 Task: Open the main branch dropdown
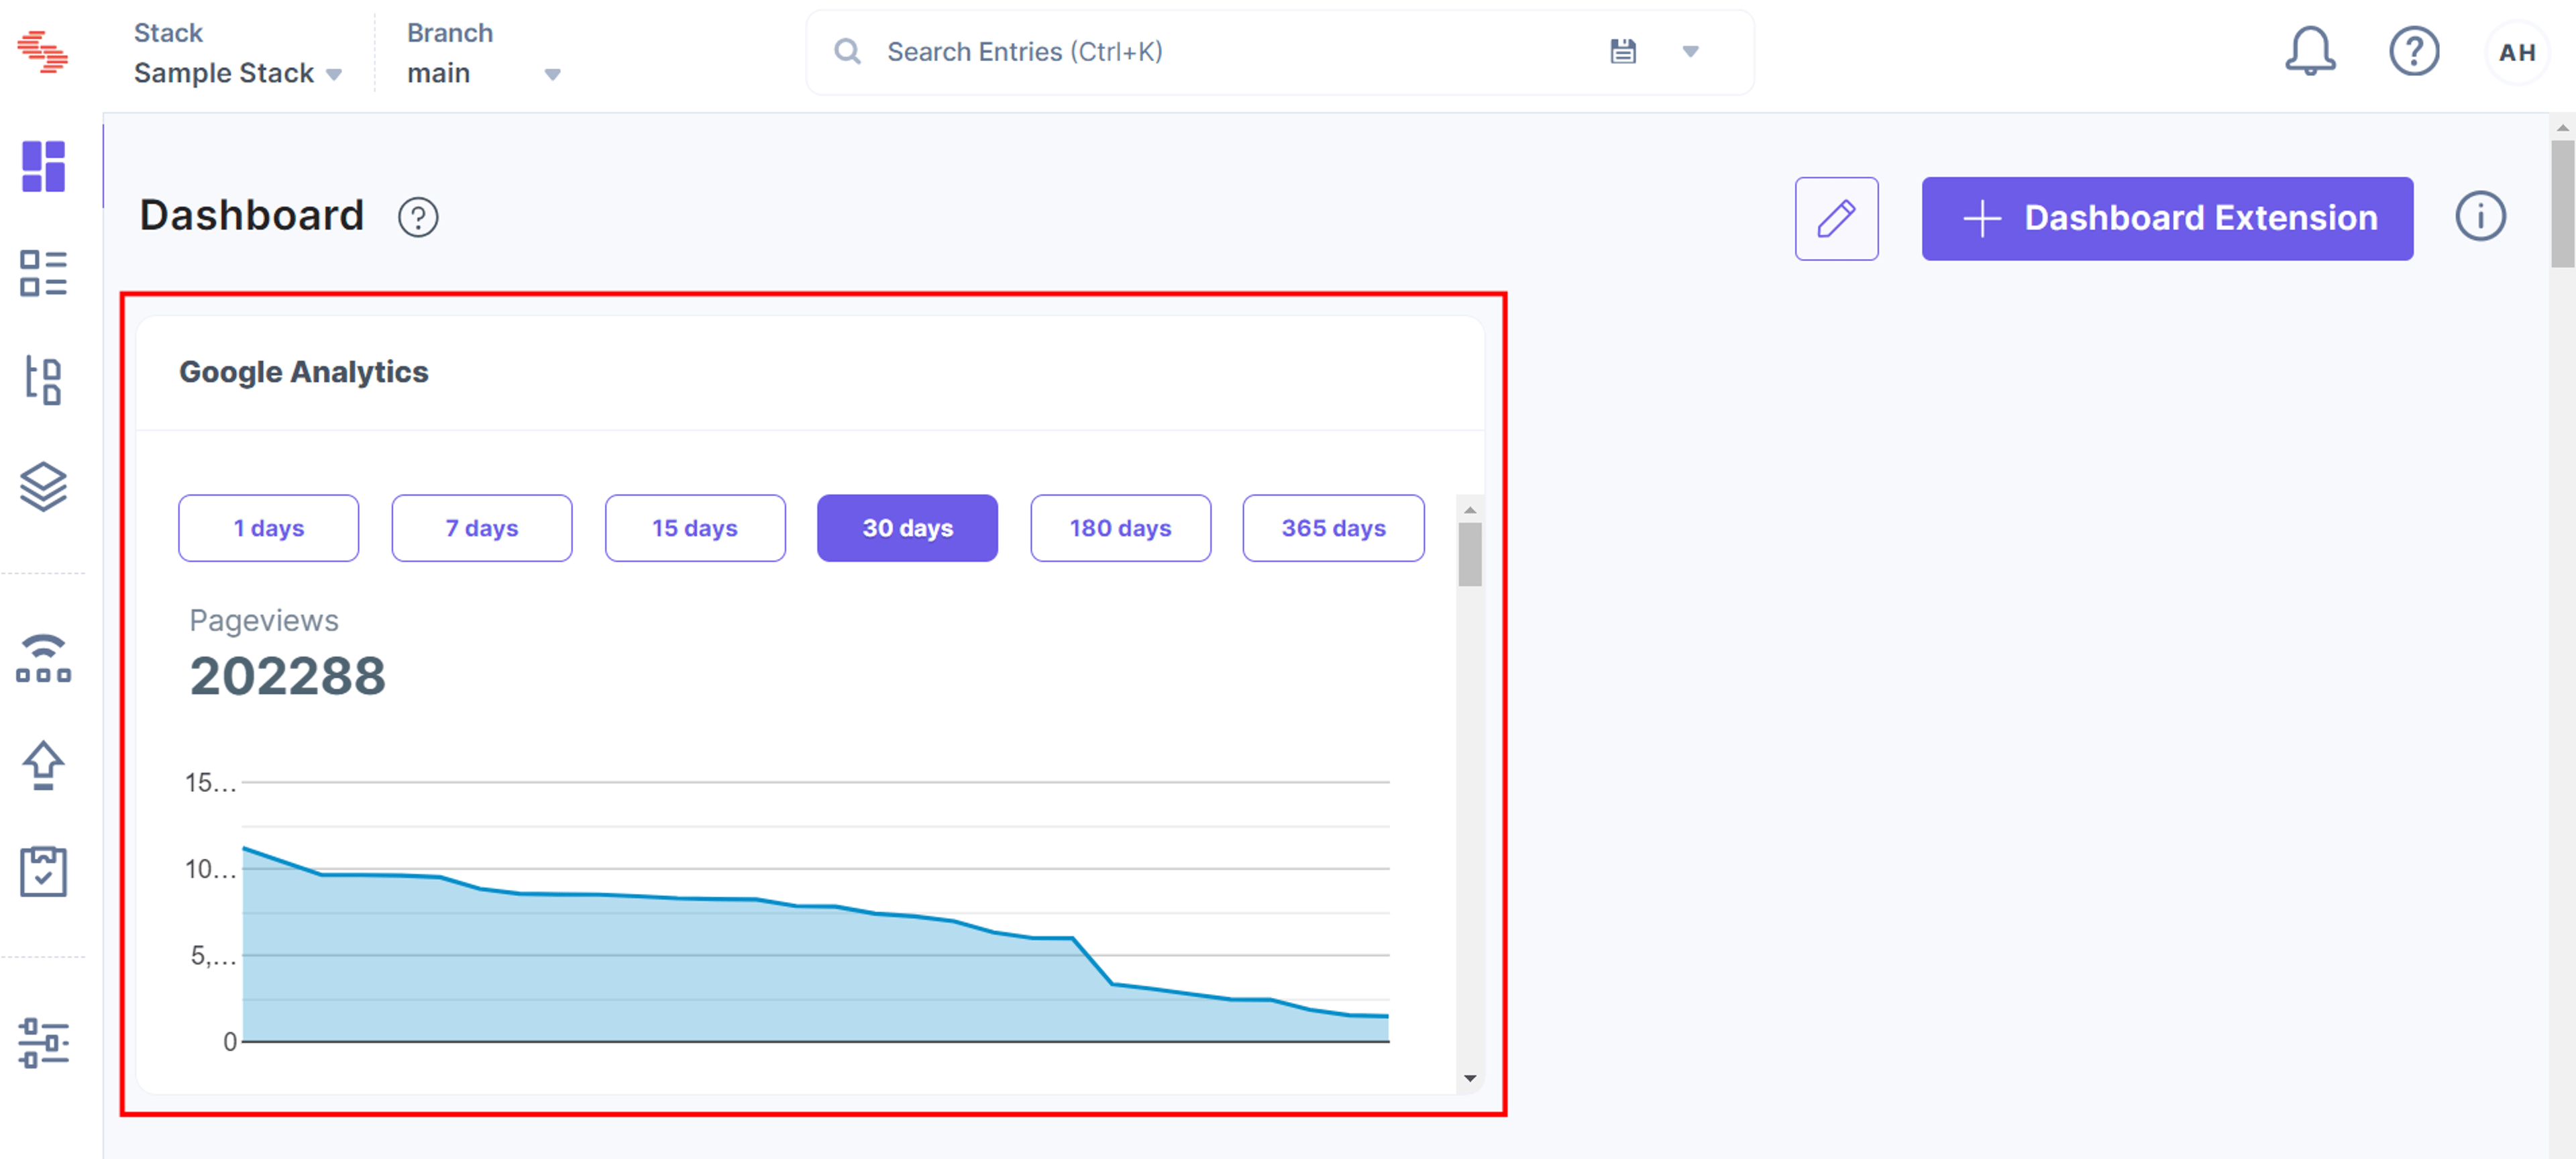pos(483,73)
